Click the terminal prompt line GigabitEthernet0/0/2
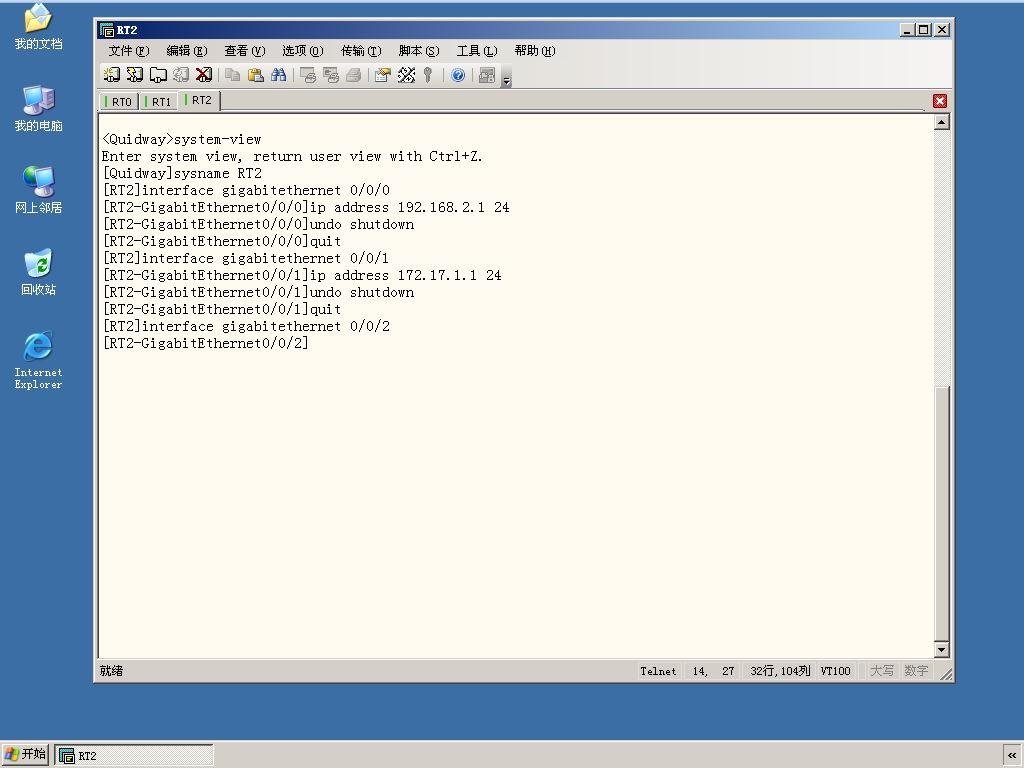 (x=205, y=343)
